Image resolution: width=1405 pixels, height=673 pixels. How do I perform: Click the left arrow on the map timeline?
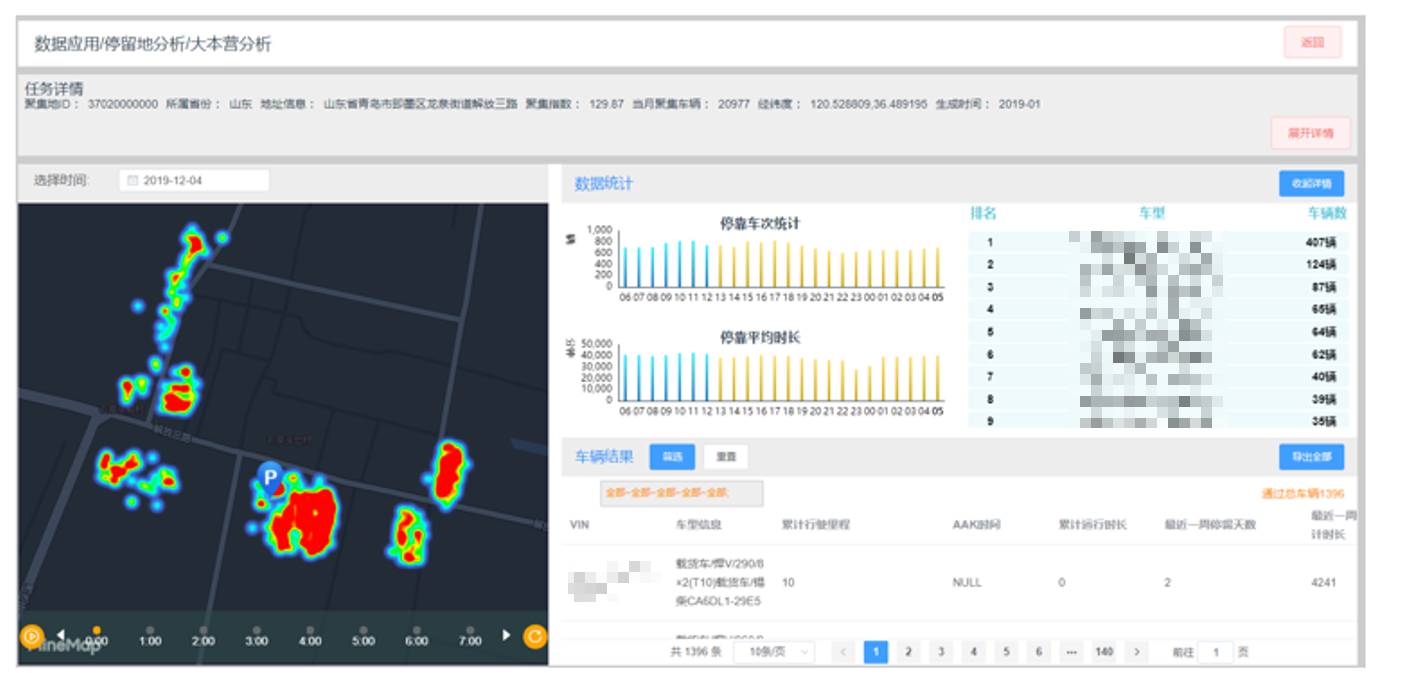(x=60, y=635)
